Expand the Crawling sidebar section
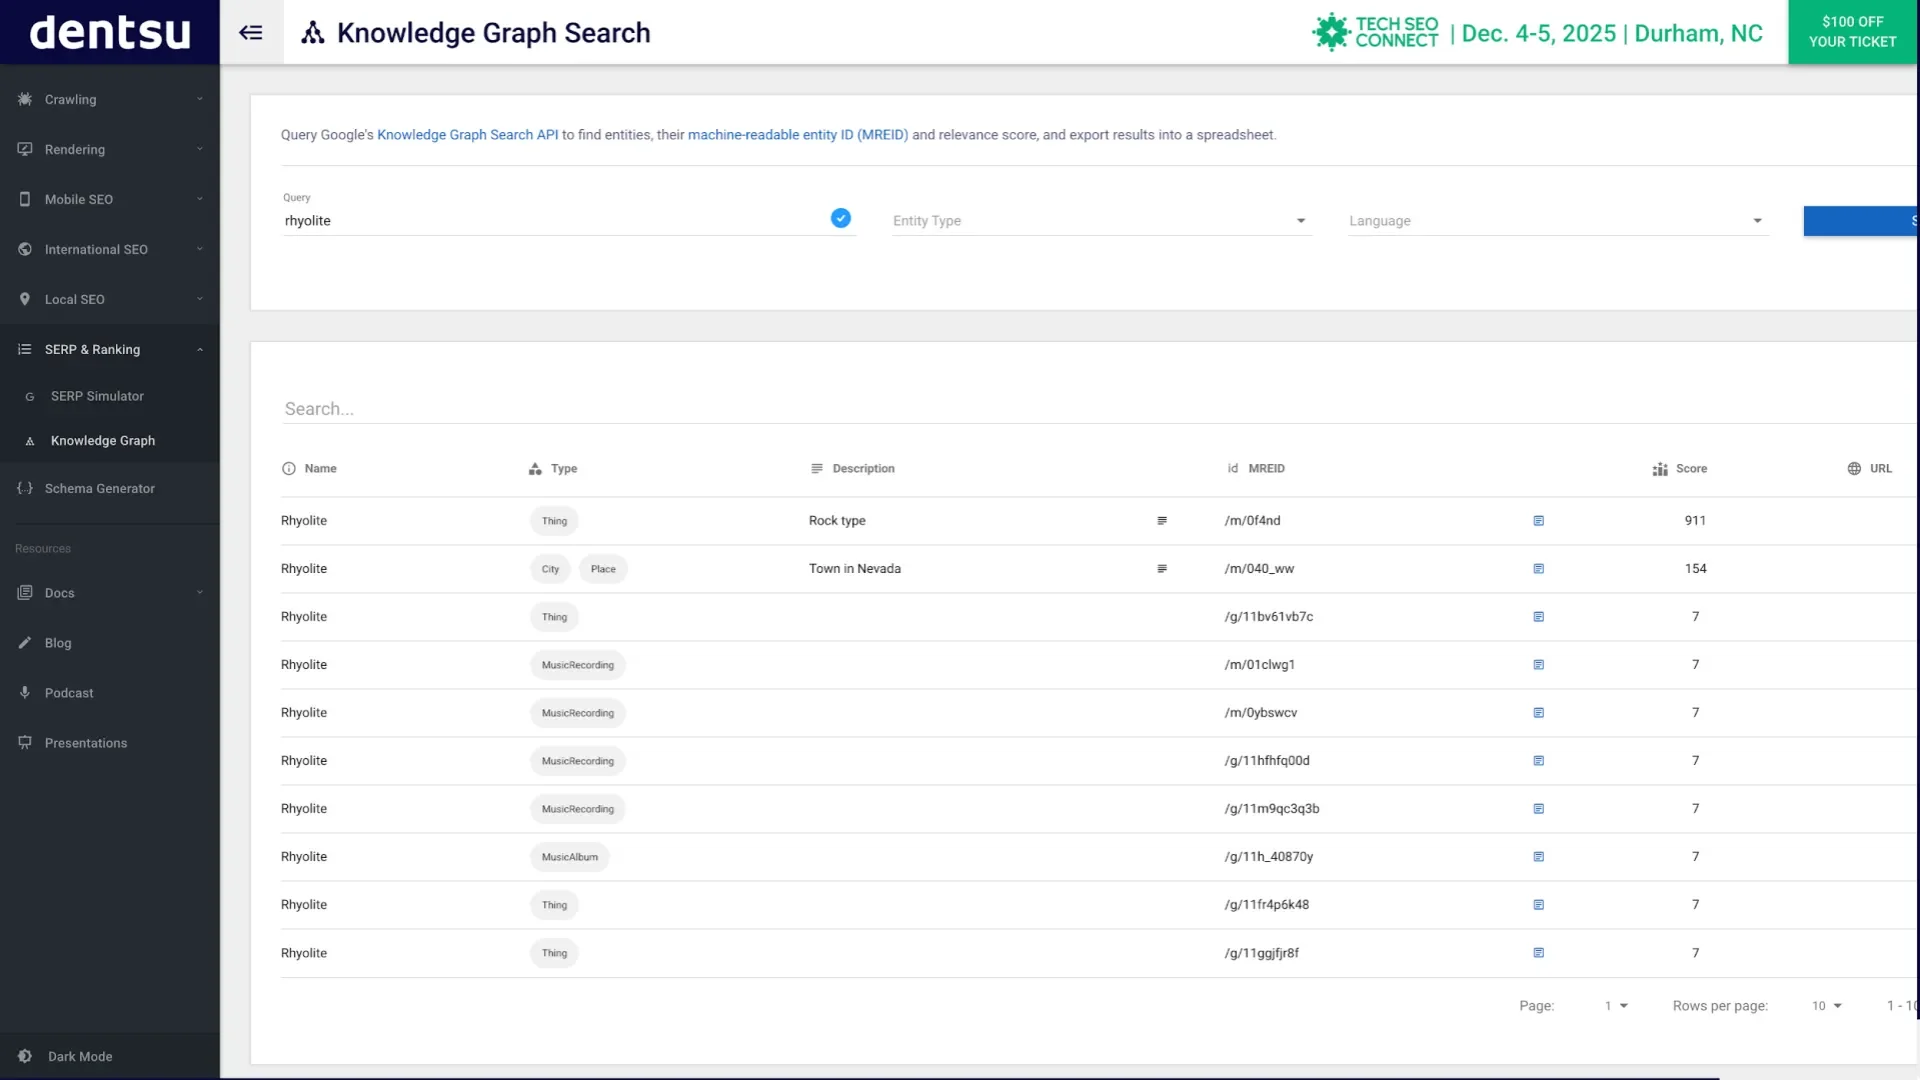 109,99
